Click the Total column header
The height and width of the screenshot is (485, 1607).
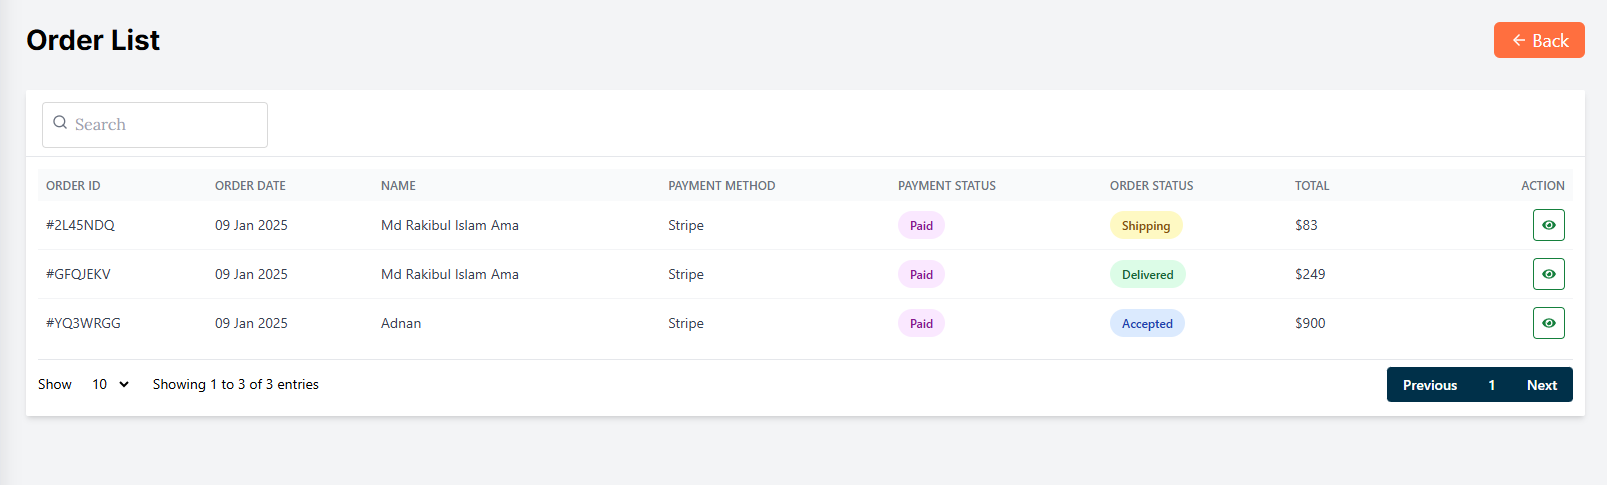(1311, 186)
